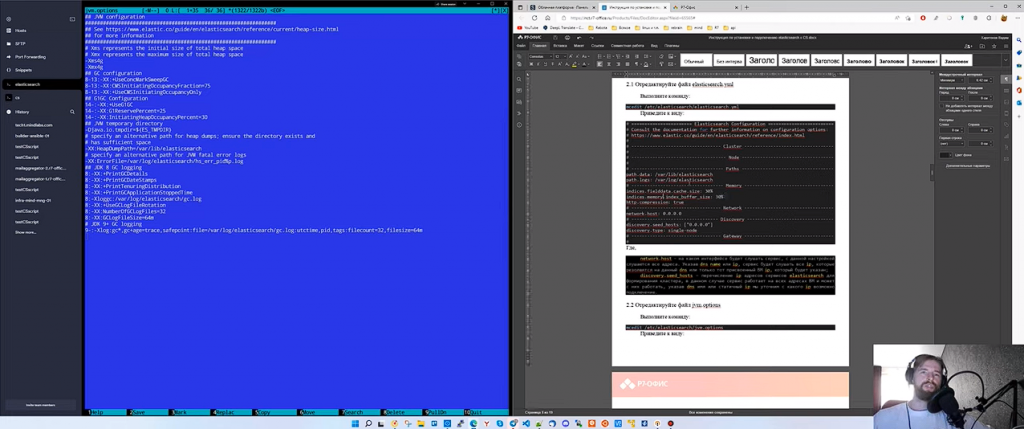The image size is (1024, 429).
Task: Apply Без интервала style
Action: point(729,61)
